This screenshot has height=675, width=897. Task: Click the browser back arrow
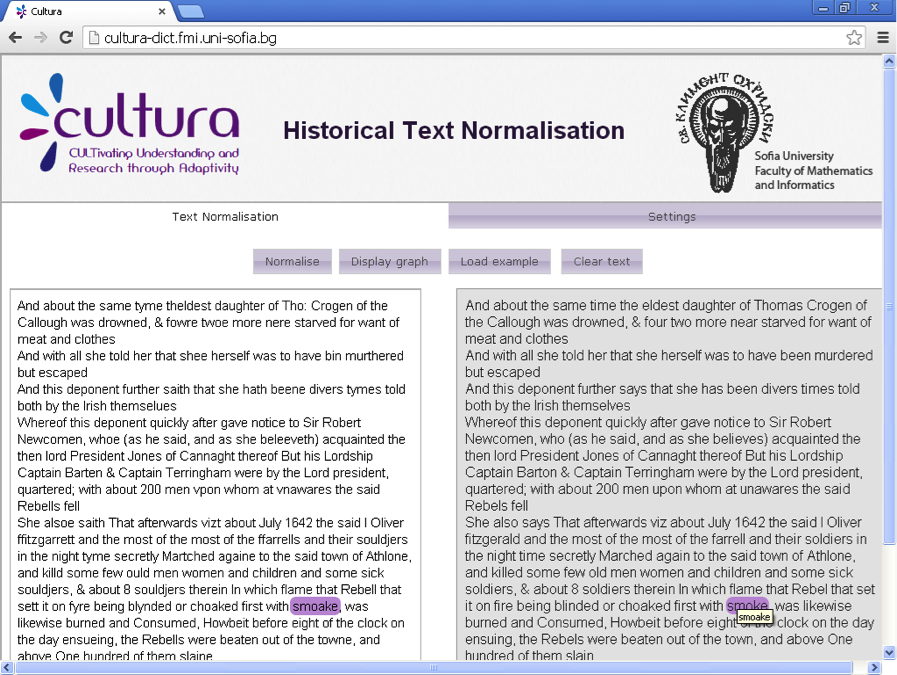[16, 38]
